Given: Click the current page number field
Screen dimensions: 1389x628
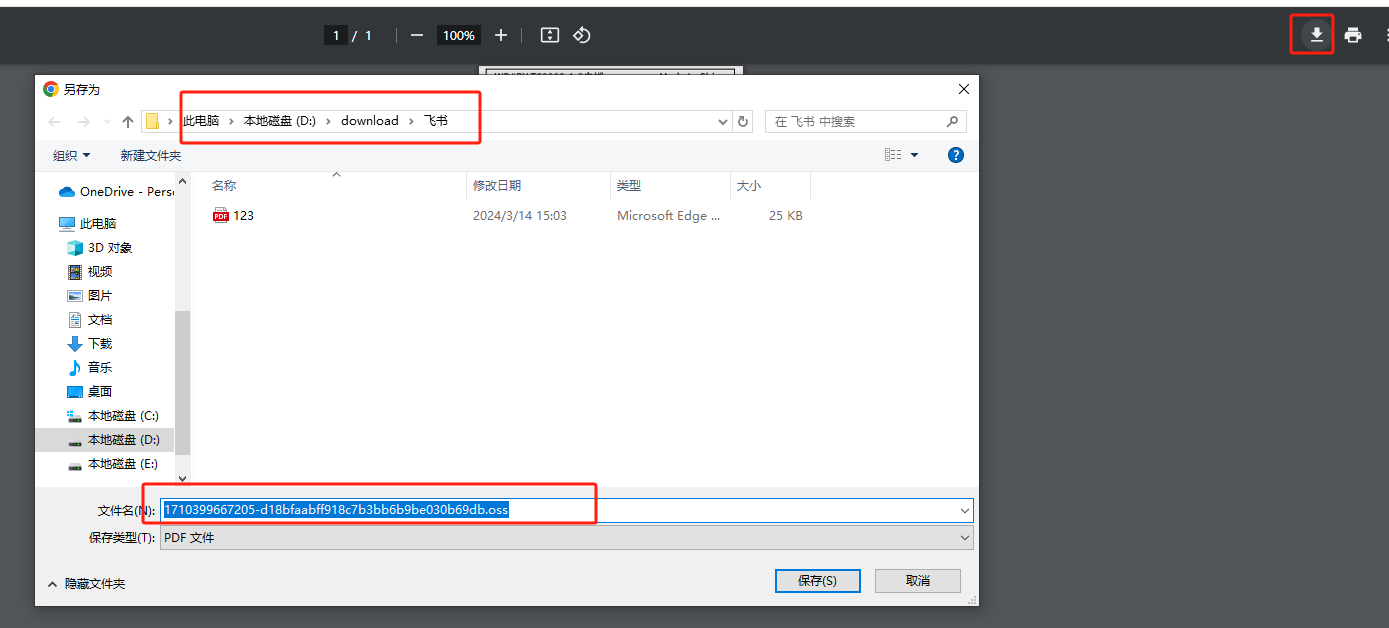Looking at the screenshot, I should coord(336,35).
